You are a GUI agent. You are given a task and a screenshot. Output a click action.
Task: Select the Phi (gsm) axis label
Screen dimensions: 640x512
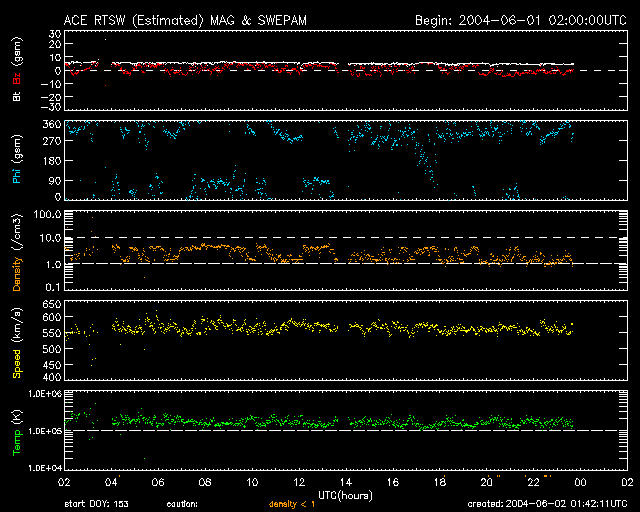coord(16,161)
